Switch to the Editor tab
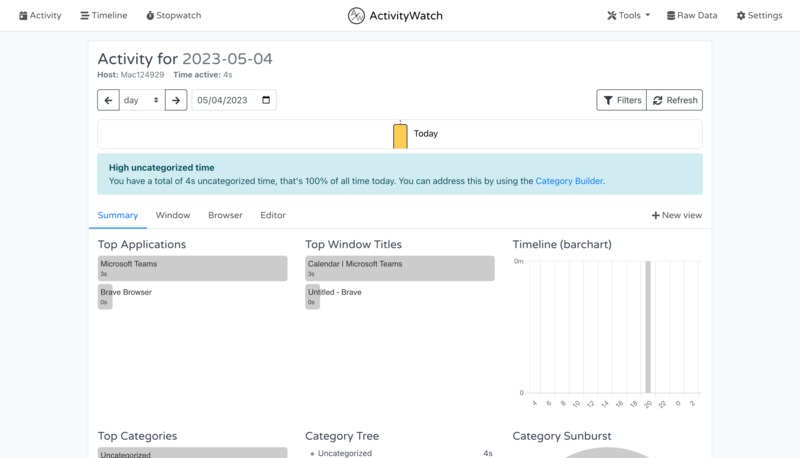Image resolution: width=800 pixels, height=458 pixels. click(273, 215)
